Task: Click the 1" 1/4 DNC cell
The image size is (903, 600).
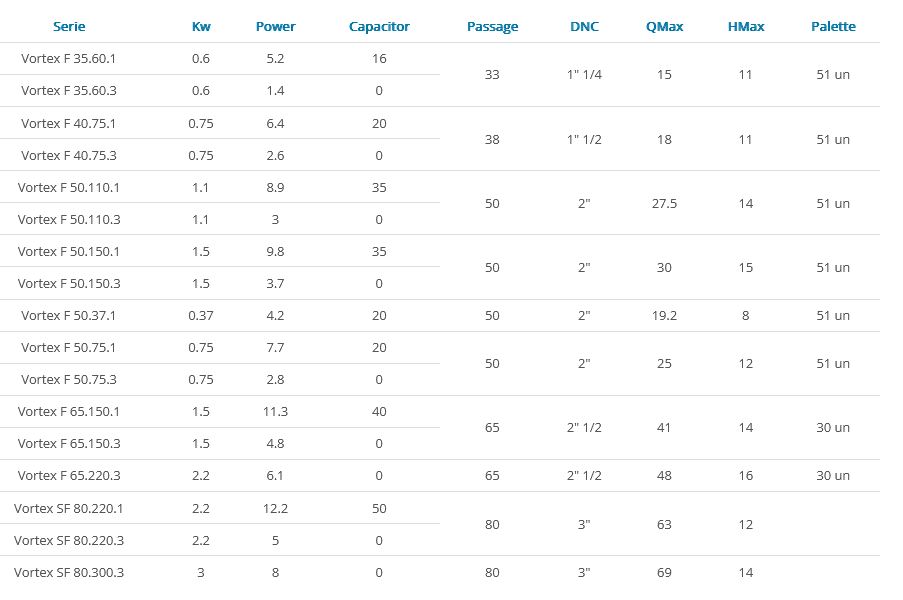Action: pos(584,75)
